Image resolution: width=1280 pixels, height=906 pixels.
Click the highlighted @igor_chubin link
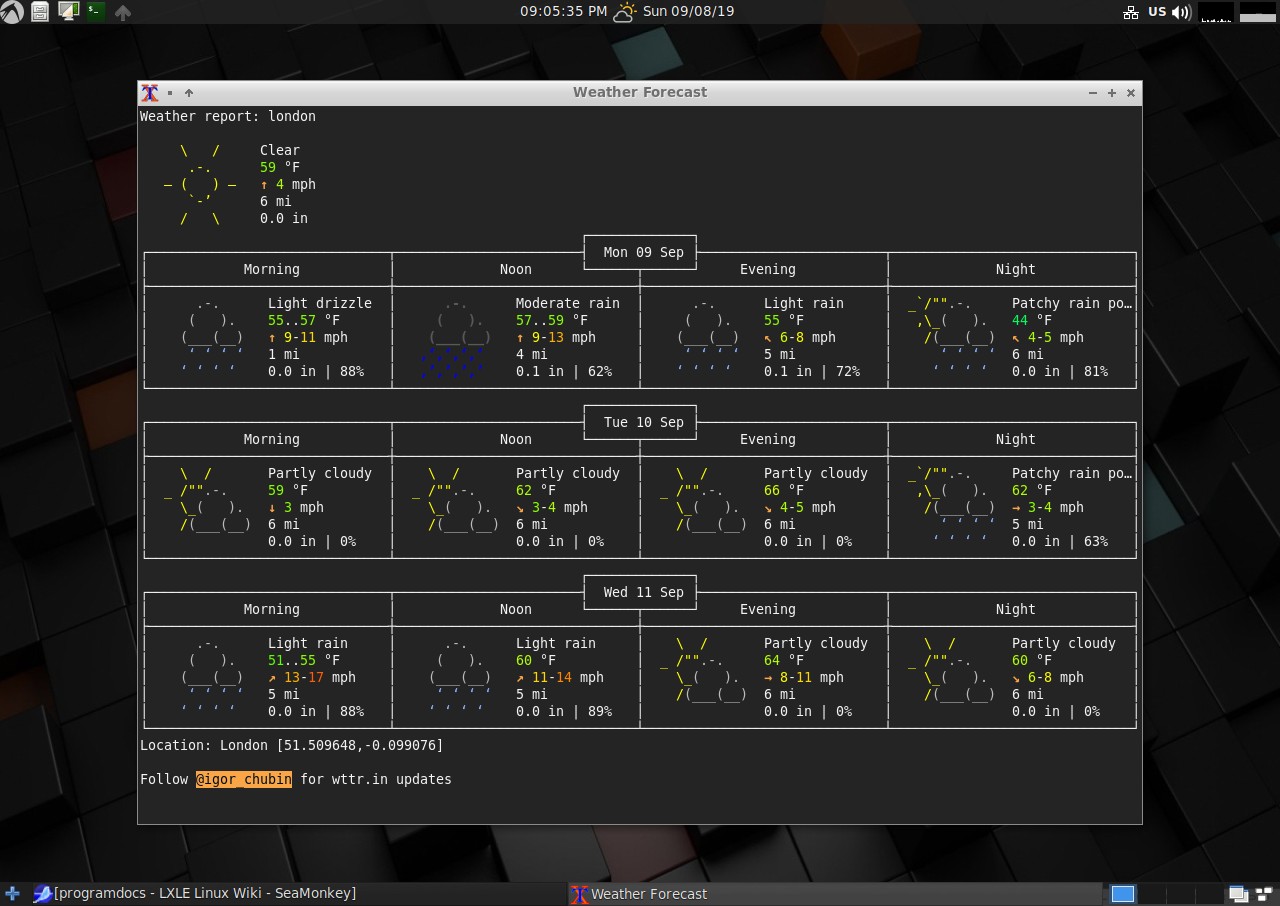pyautogui.click(x=244, y=779)
